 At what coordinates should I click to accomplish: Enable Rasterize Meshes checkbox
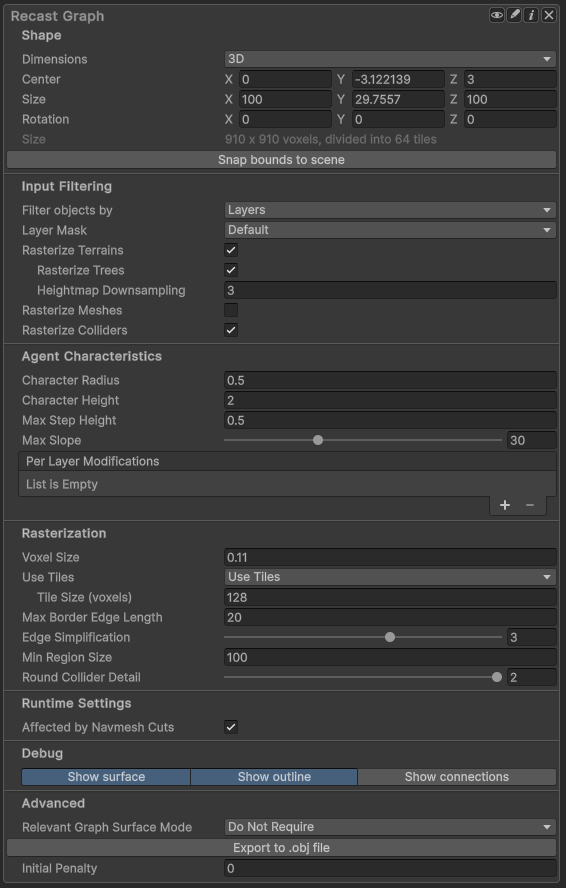click(231, 310)
